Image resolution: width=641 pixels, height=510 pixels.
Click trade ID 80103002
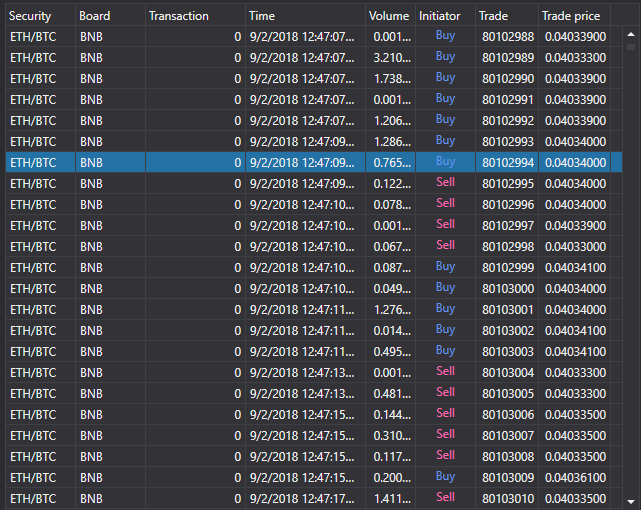pos(508,331)
